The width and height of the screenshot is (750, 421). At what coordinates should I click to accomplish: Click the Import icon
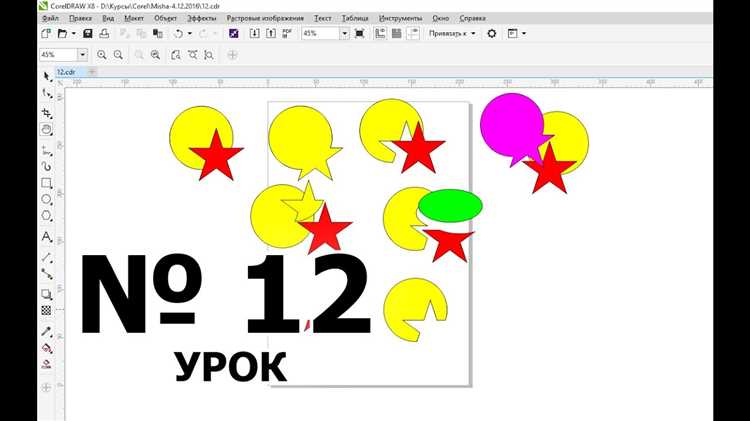(x=254, y=33)
